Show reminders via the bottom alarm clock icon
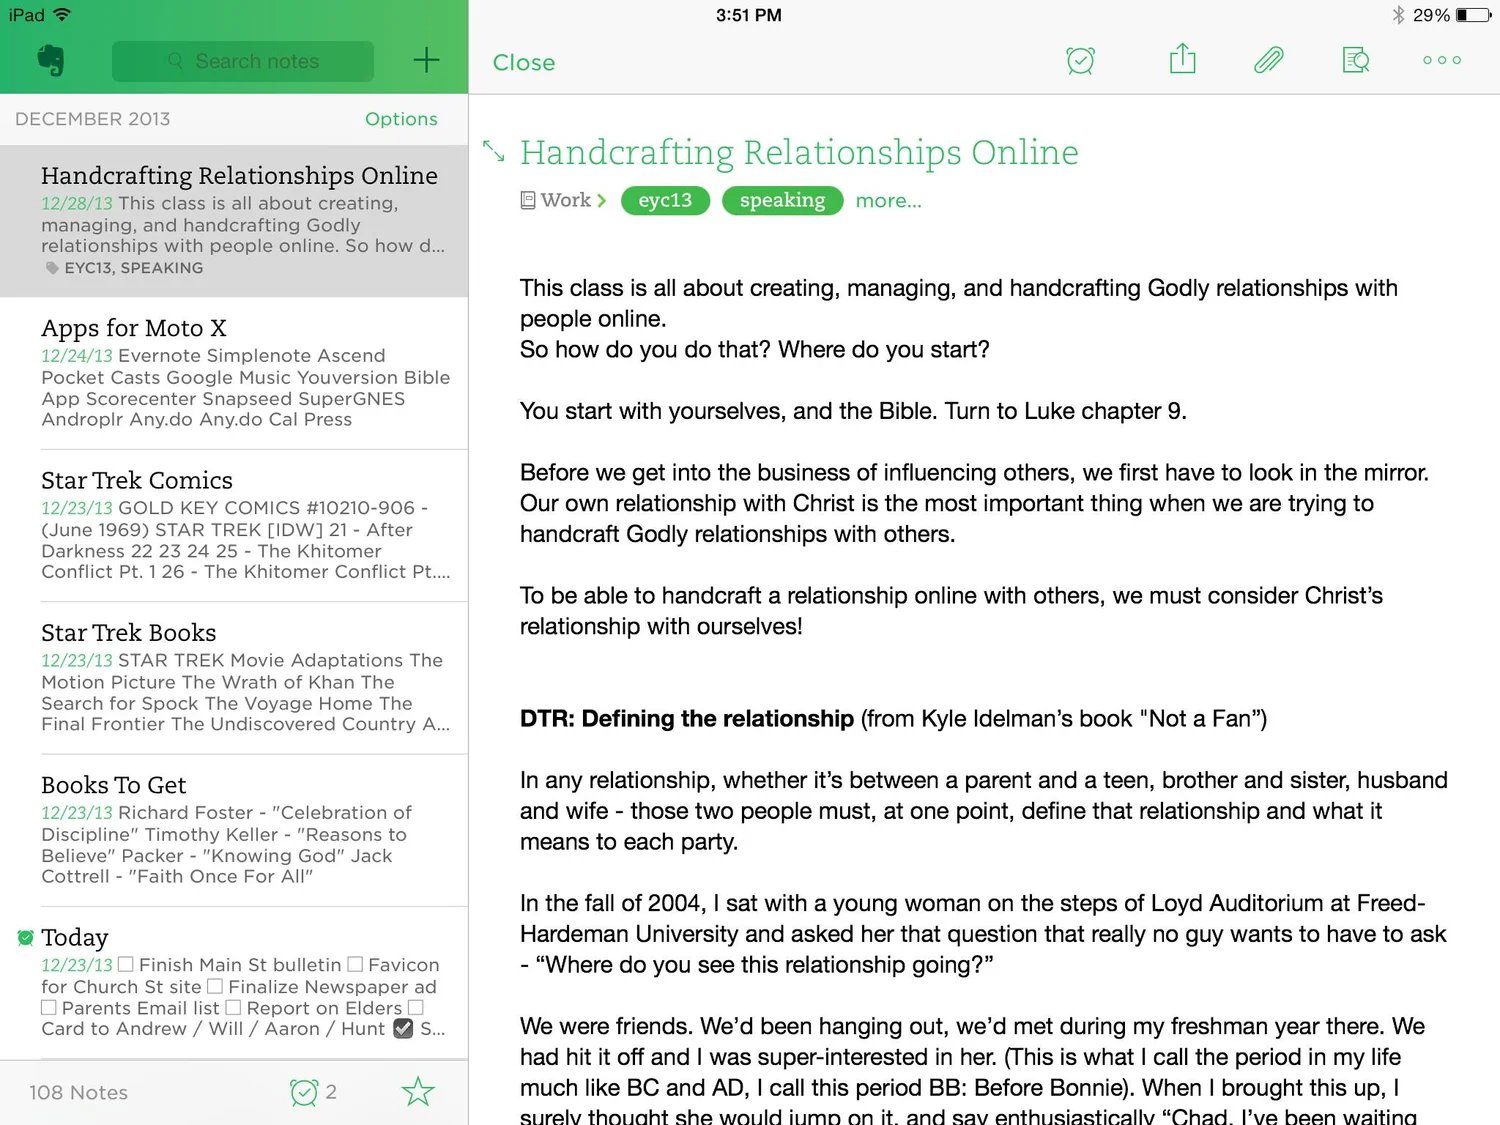The width and height of the screenshot is (1500, 1125). point(304,1092)
